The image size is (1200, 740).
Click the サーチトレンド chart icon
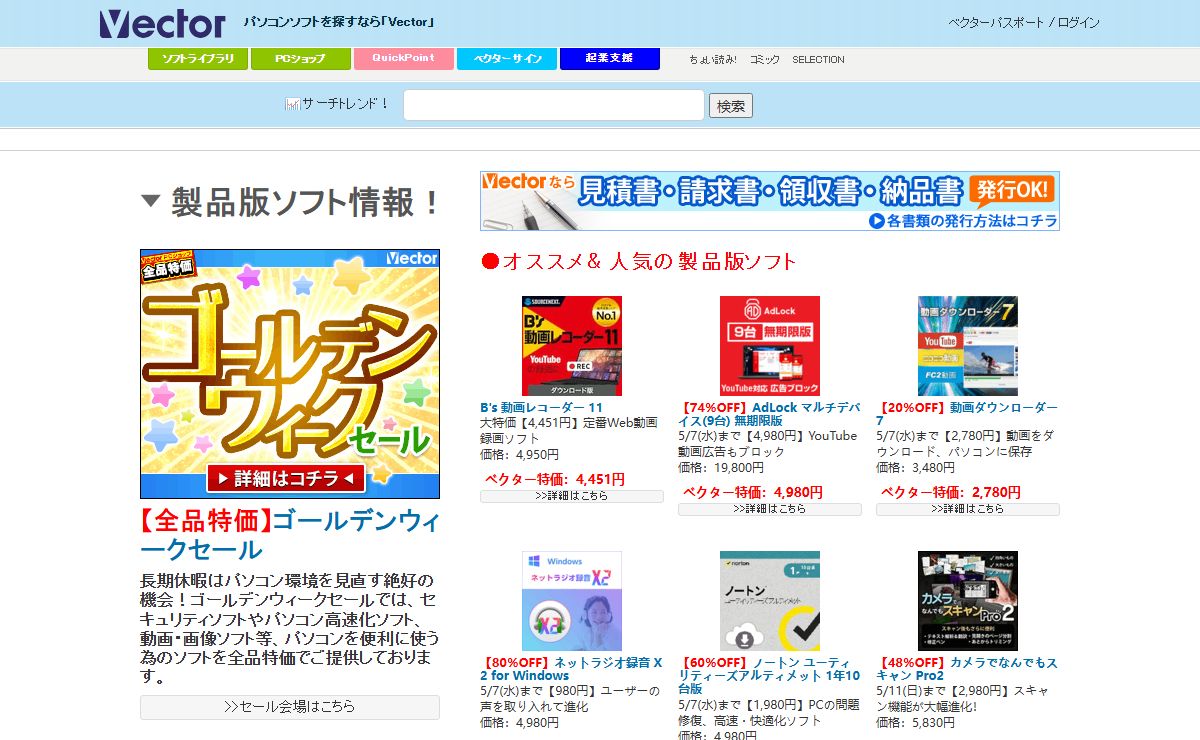click(292, 104)
